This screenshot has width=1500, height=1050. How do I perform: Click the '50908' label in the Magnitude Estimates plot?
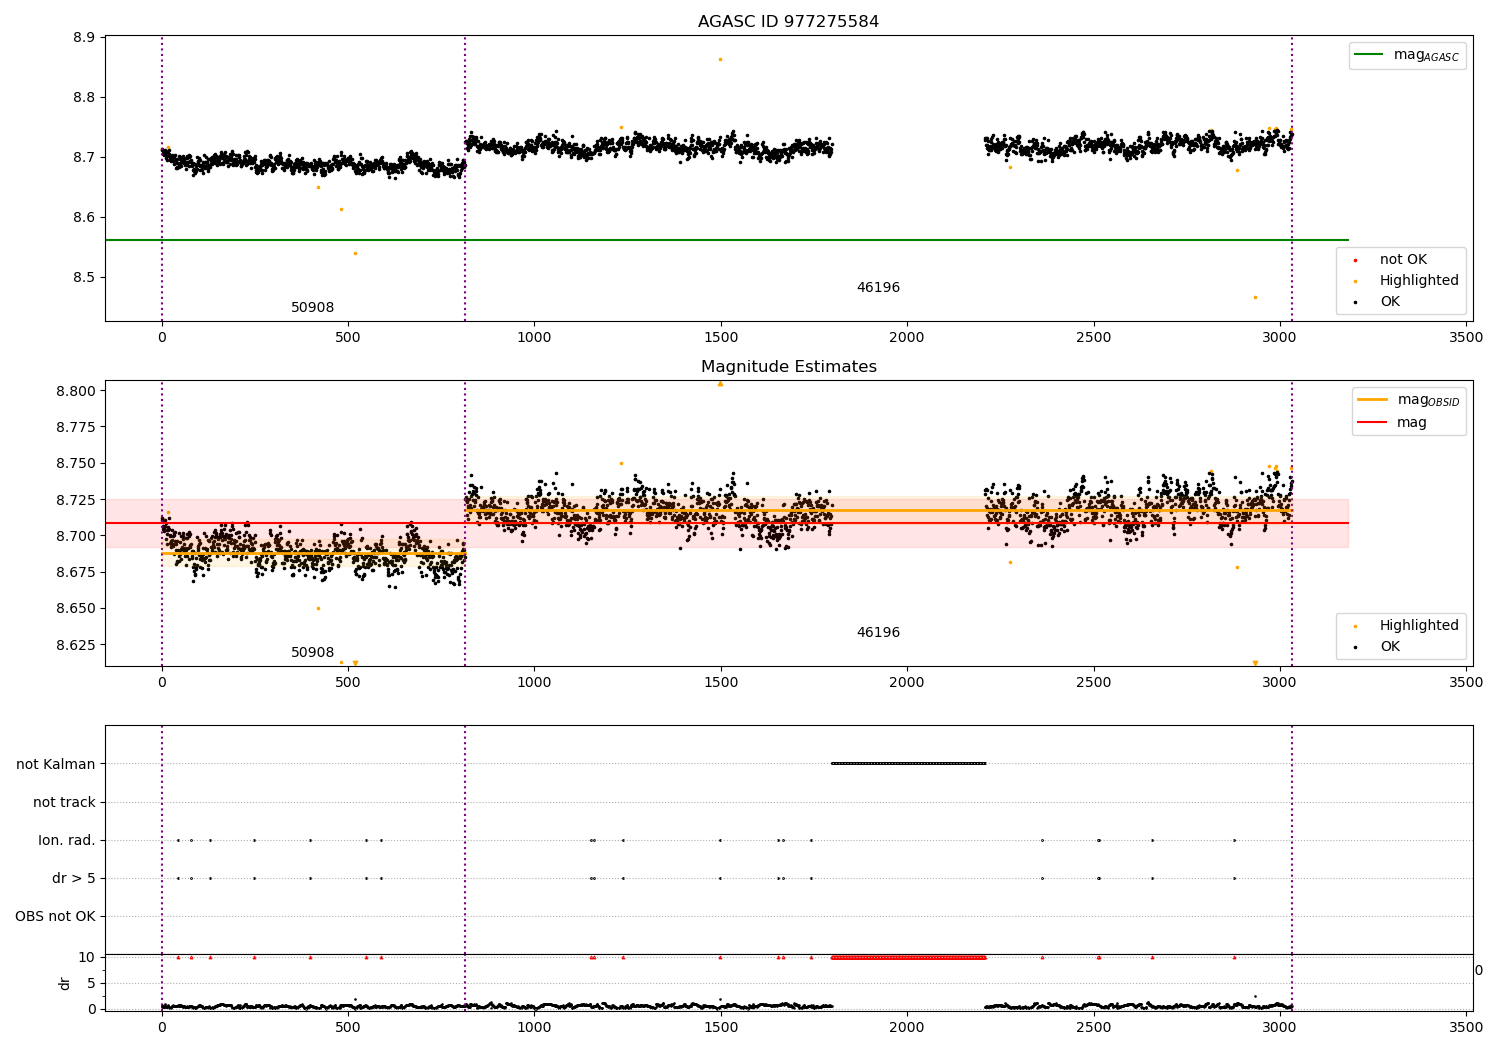tap(312, 653)
